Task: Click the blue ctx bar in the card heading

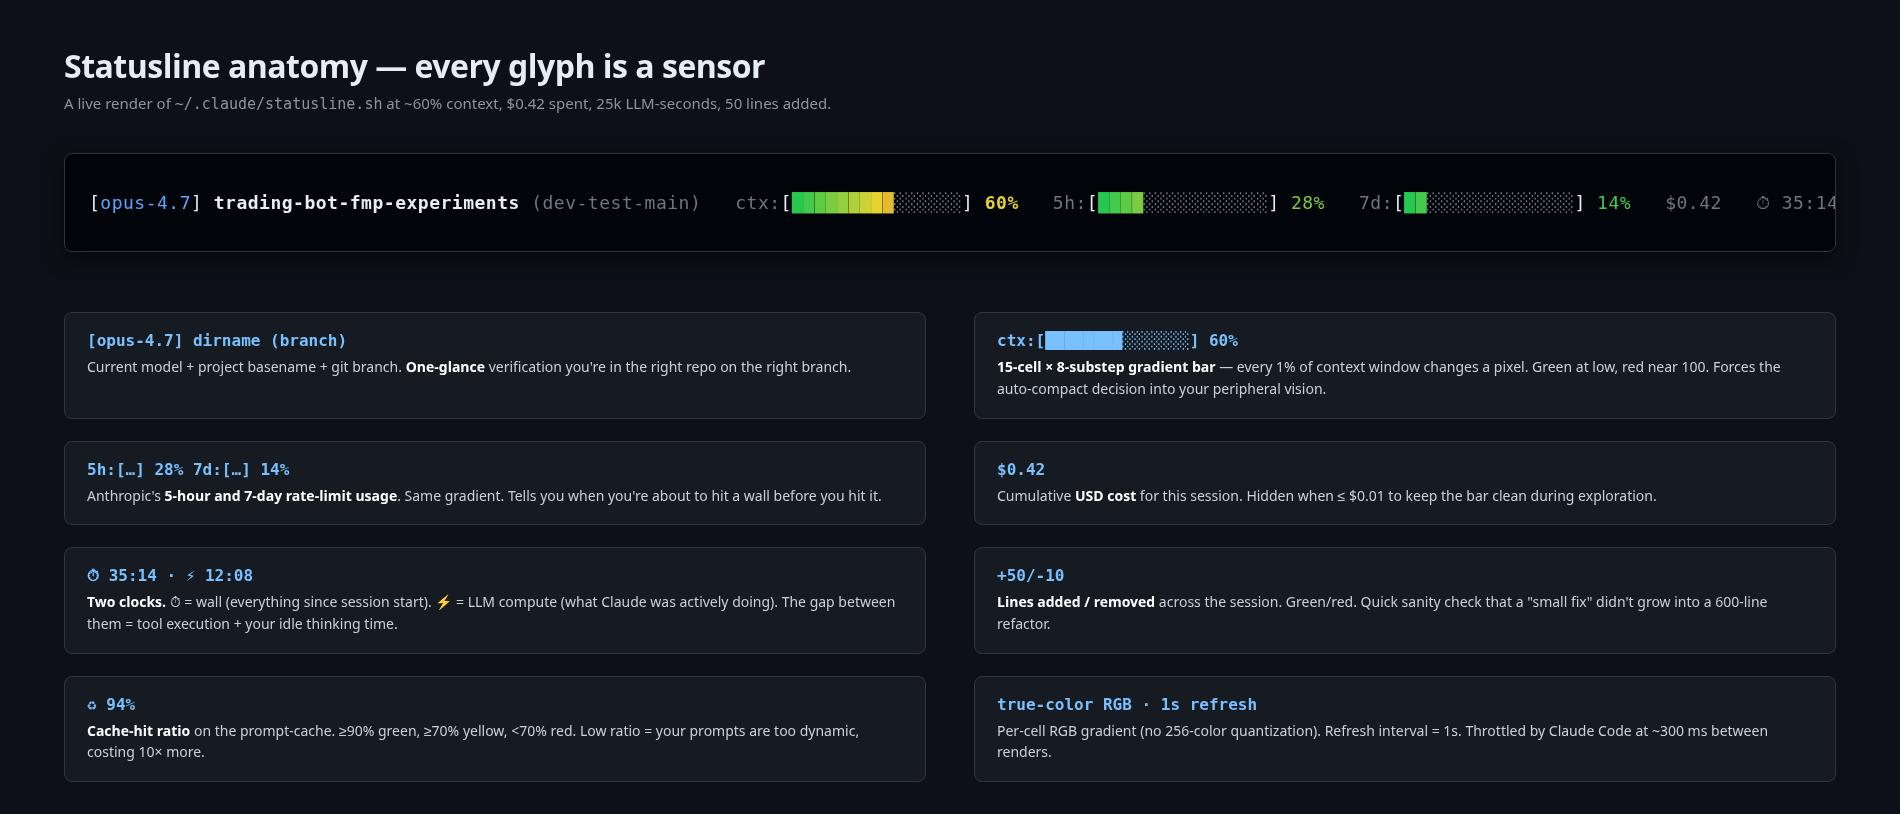Action: 1117,341
